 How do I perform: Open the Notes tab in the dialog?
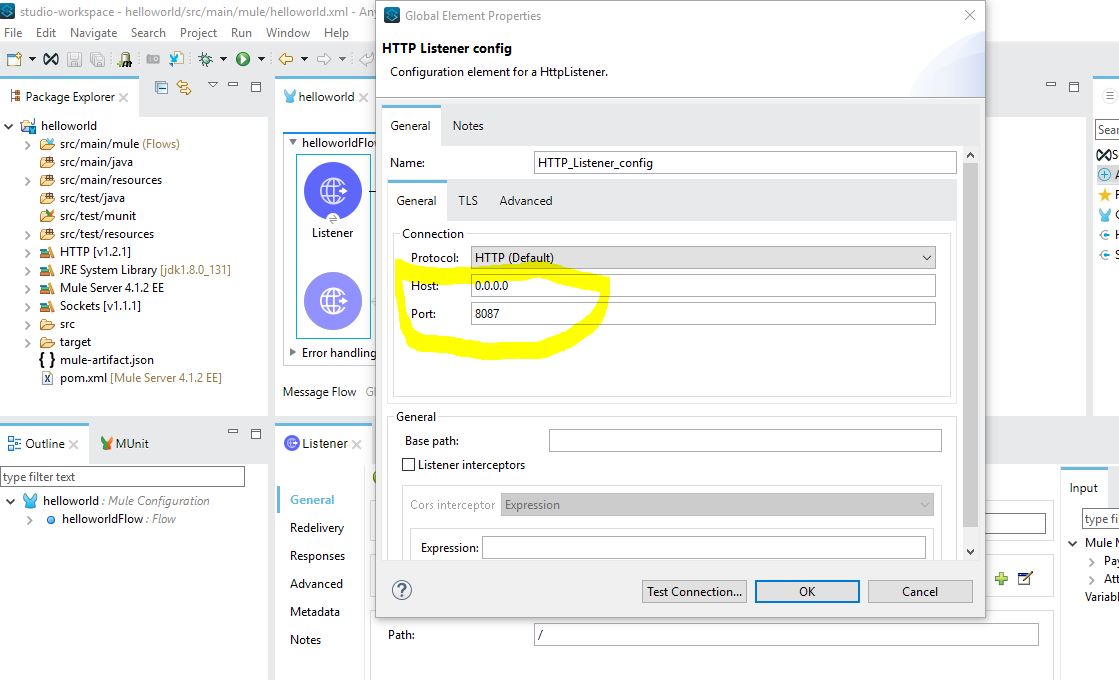pyautogui.click(x=467, y=126)
